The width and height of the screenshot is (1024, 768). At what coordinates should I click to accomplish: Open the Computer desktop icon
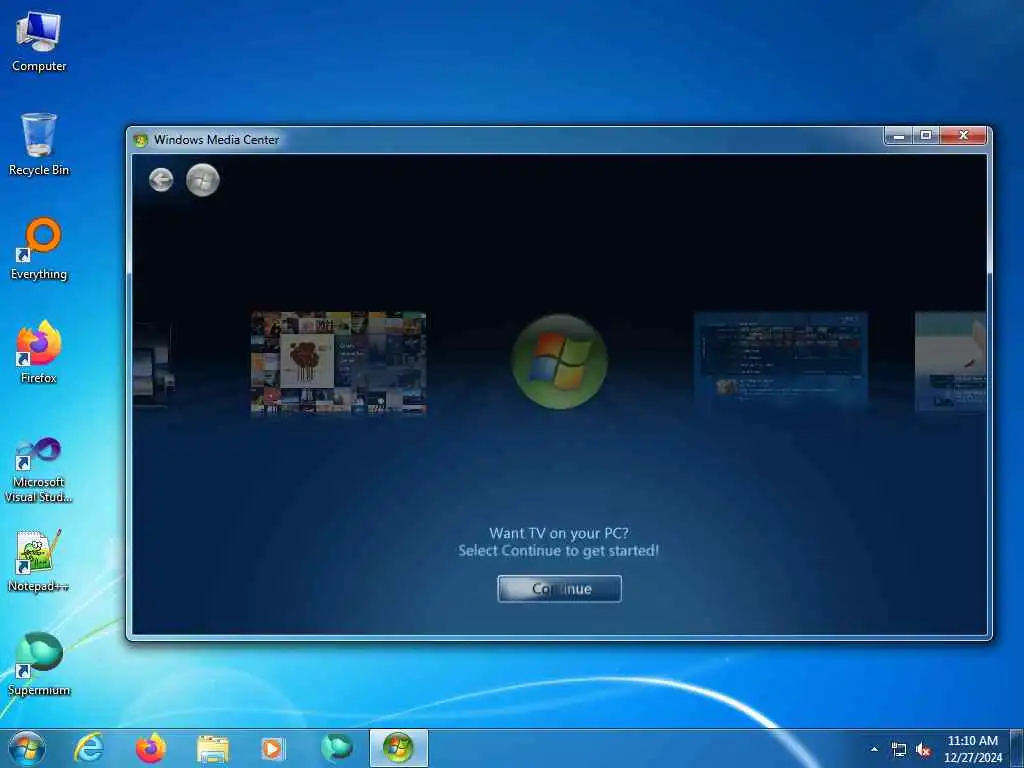click(x=39, y=42)
